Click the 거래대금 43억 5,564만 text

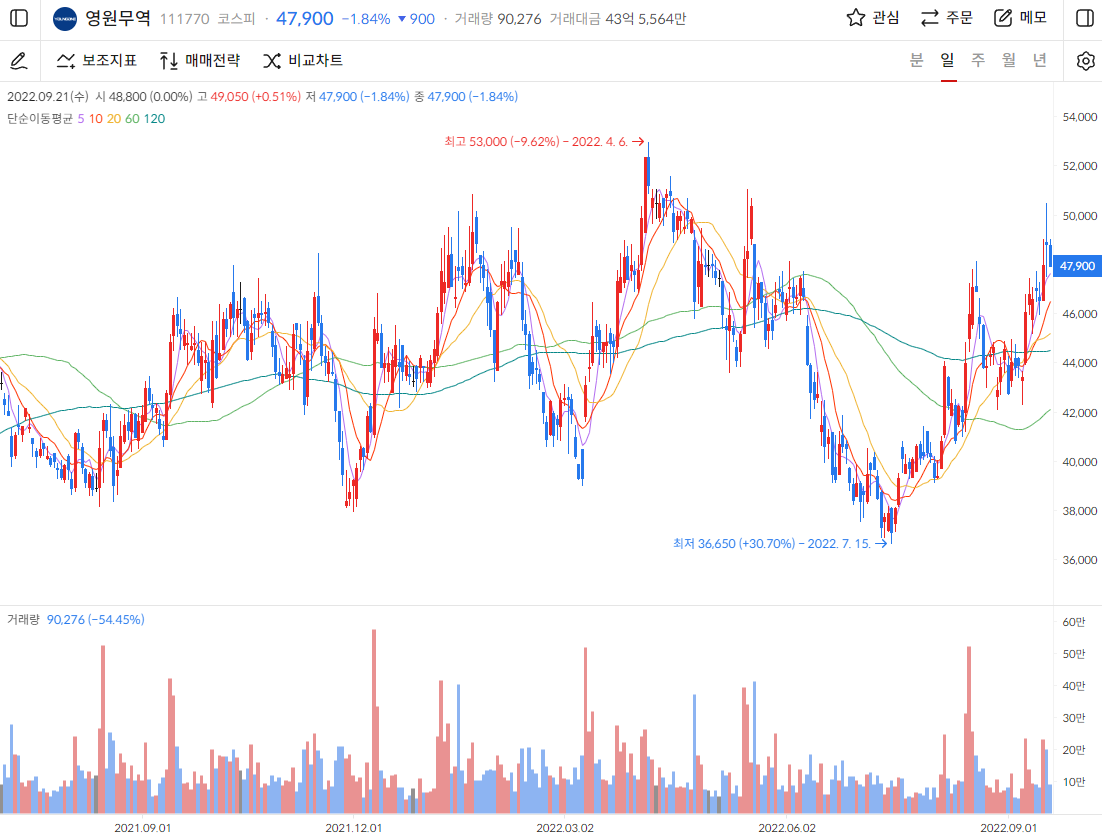[618, 19]
